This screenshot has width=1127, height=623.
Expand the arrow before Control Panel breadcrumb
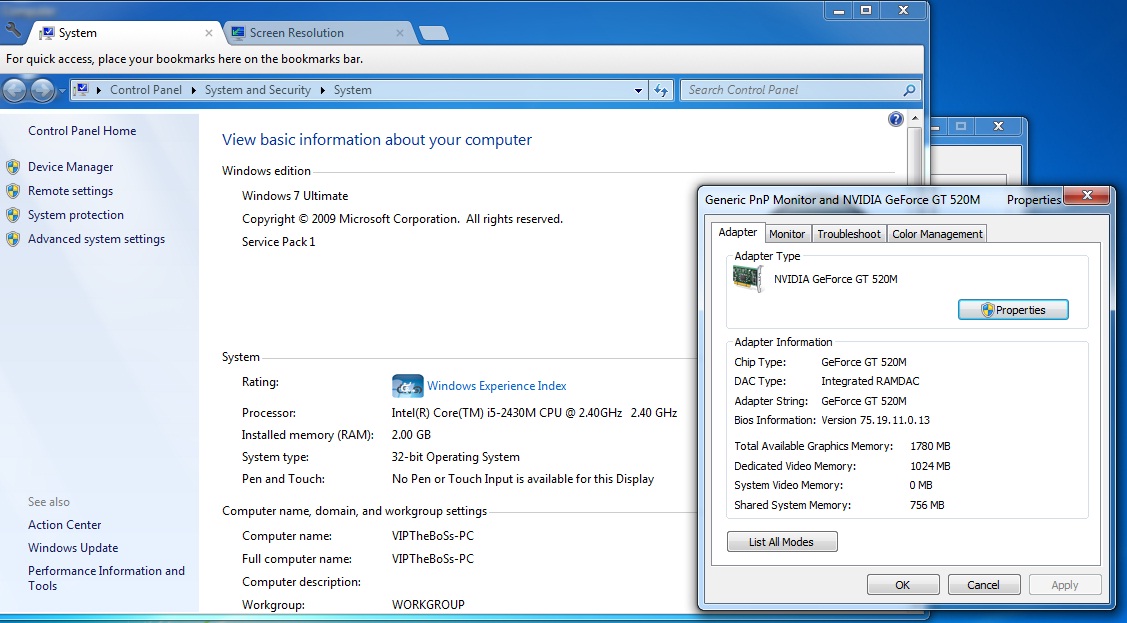98,91
